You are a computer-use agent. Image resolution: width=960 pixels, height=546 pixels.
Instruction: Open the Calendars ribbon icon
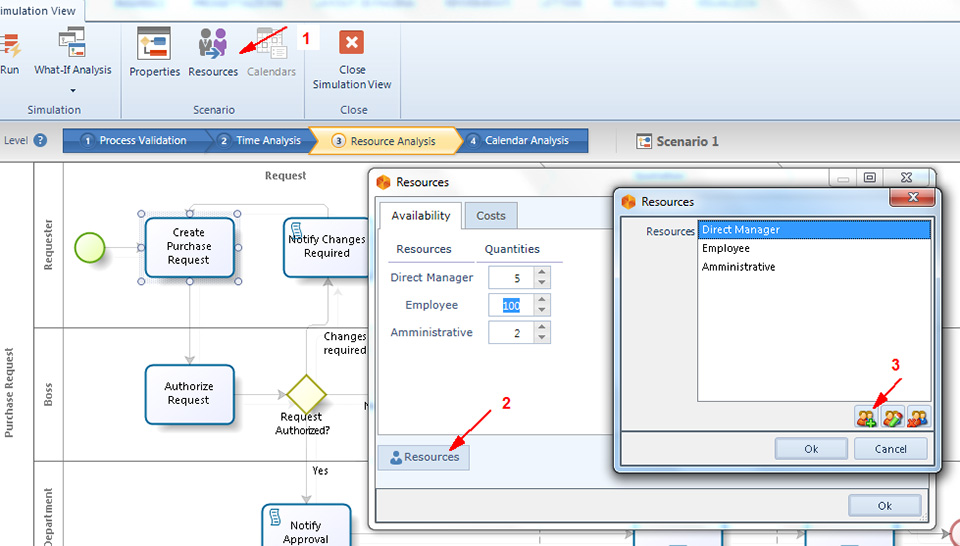pos(271,52)
